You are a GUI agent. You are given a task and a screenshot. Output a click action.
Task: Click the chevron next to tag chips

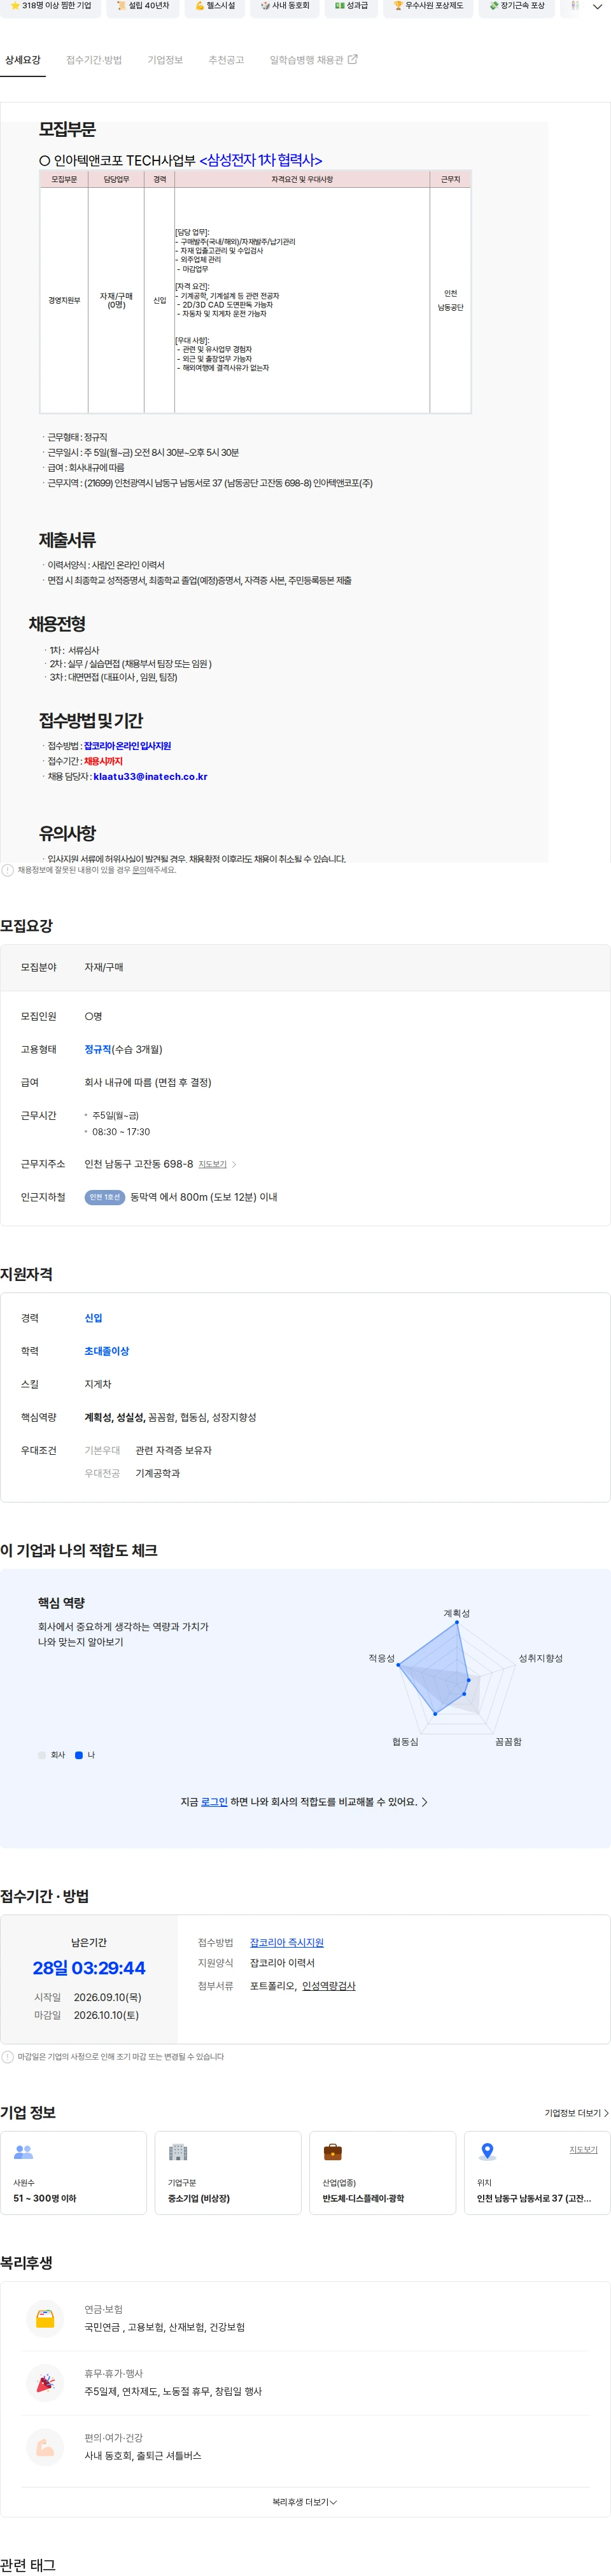(x=597, y=6)
